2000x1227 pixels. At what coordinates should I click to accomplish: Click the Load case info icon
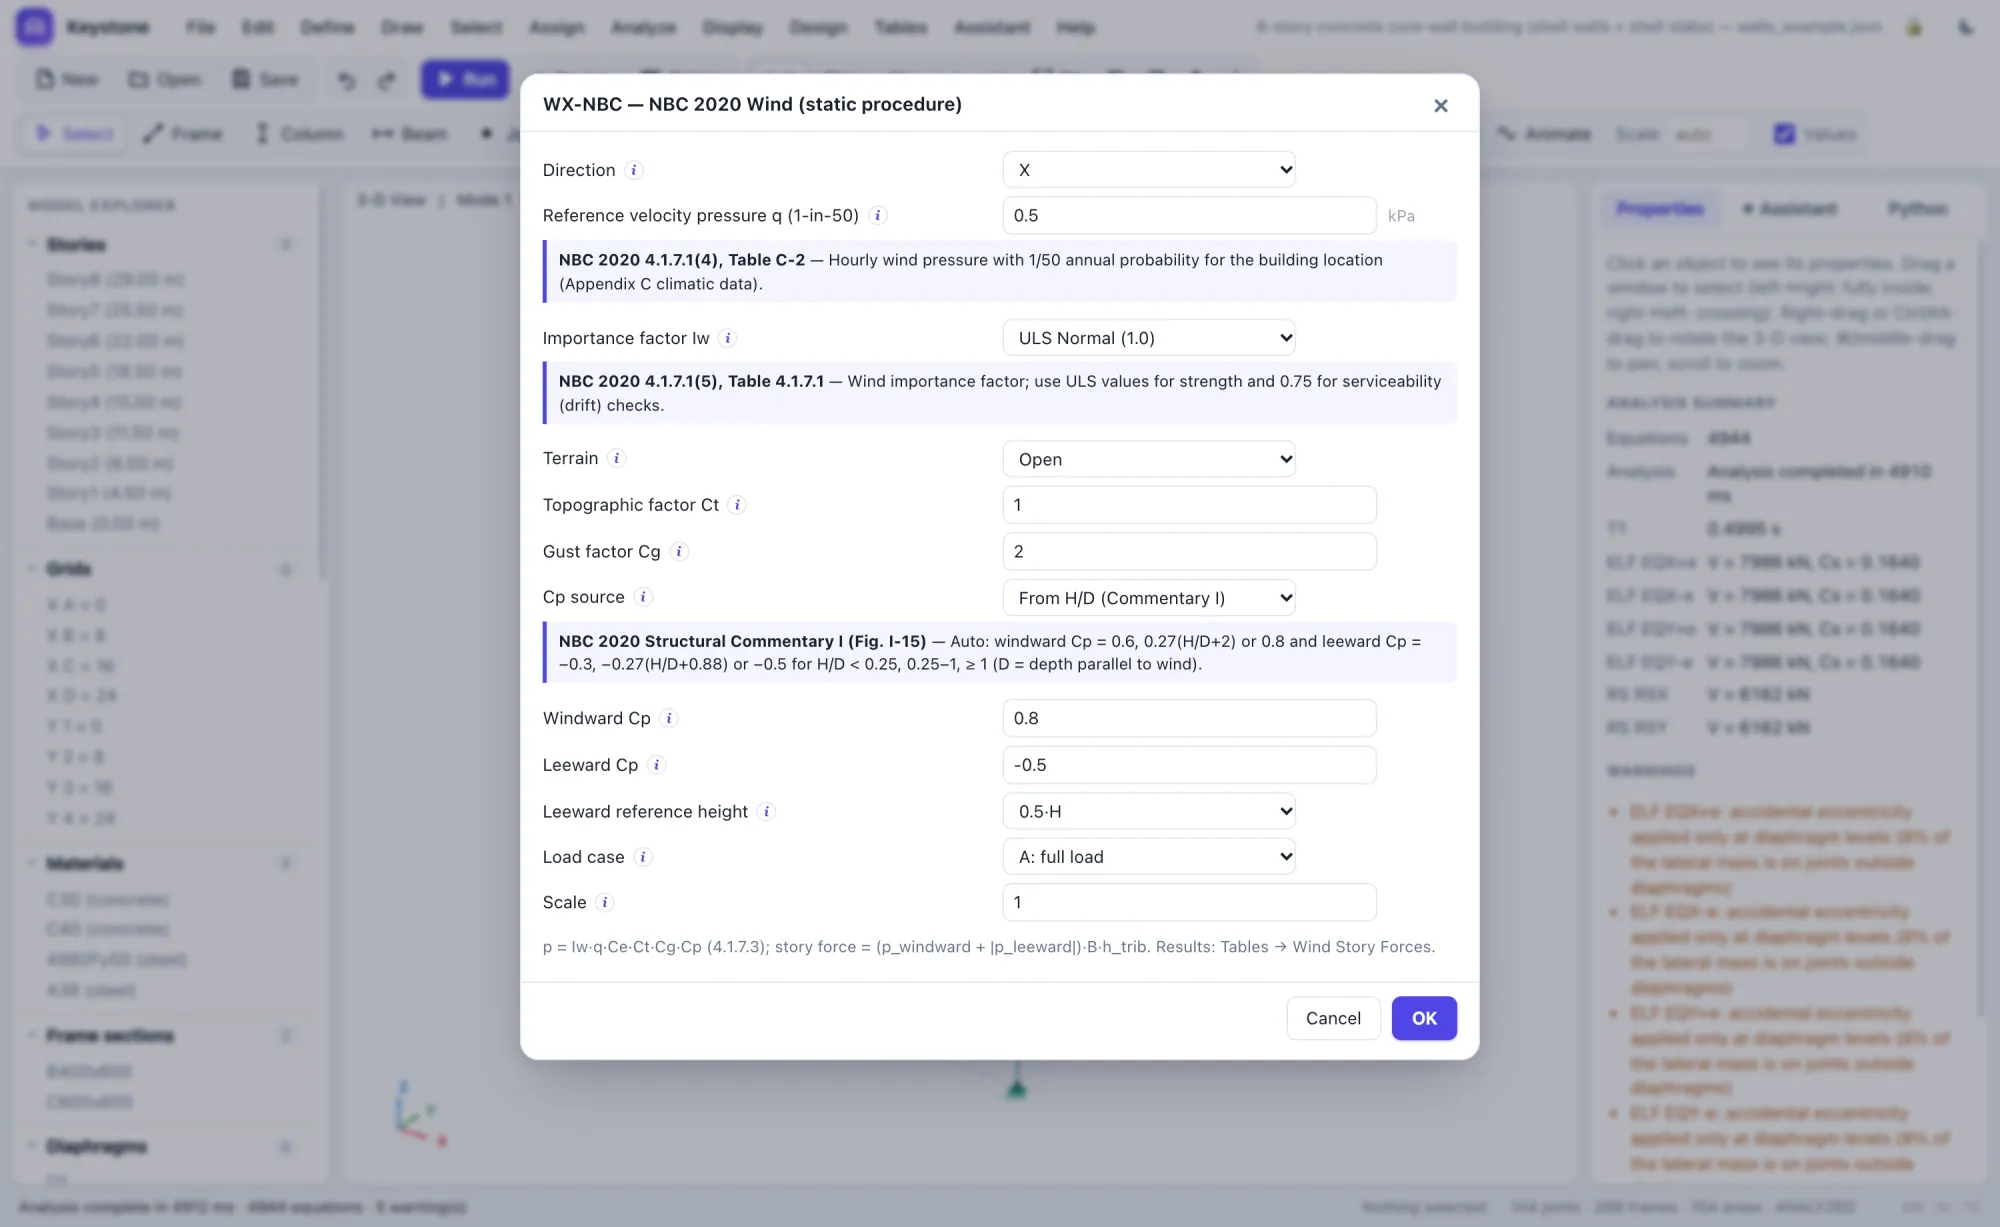(643, 857)
